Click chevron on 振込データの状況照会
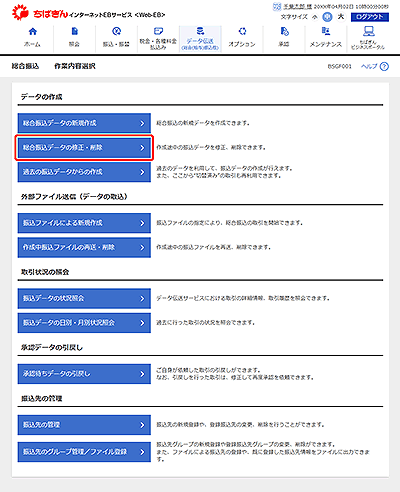 coord(142,298)
